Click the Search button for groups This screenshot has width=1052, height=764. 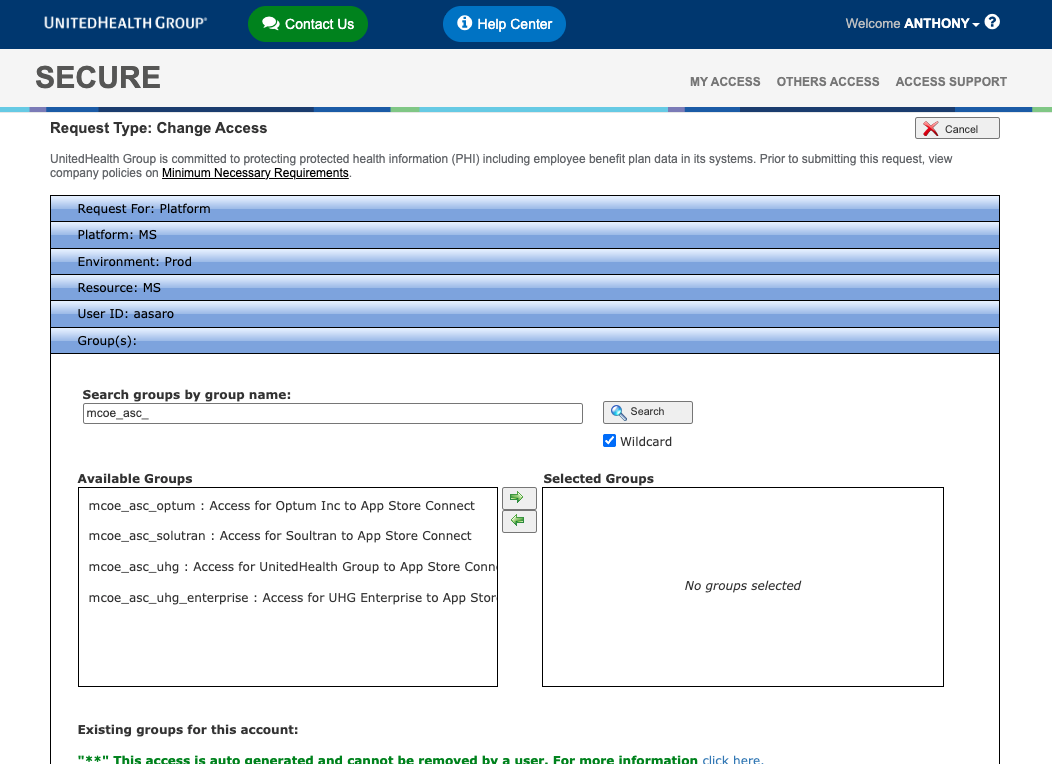point(647,412)
